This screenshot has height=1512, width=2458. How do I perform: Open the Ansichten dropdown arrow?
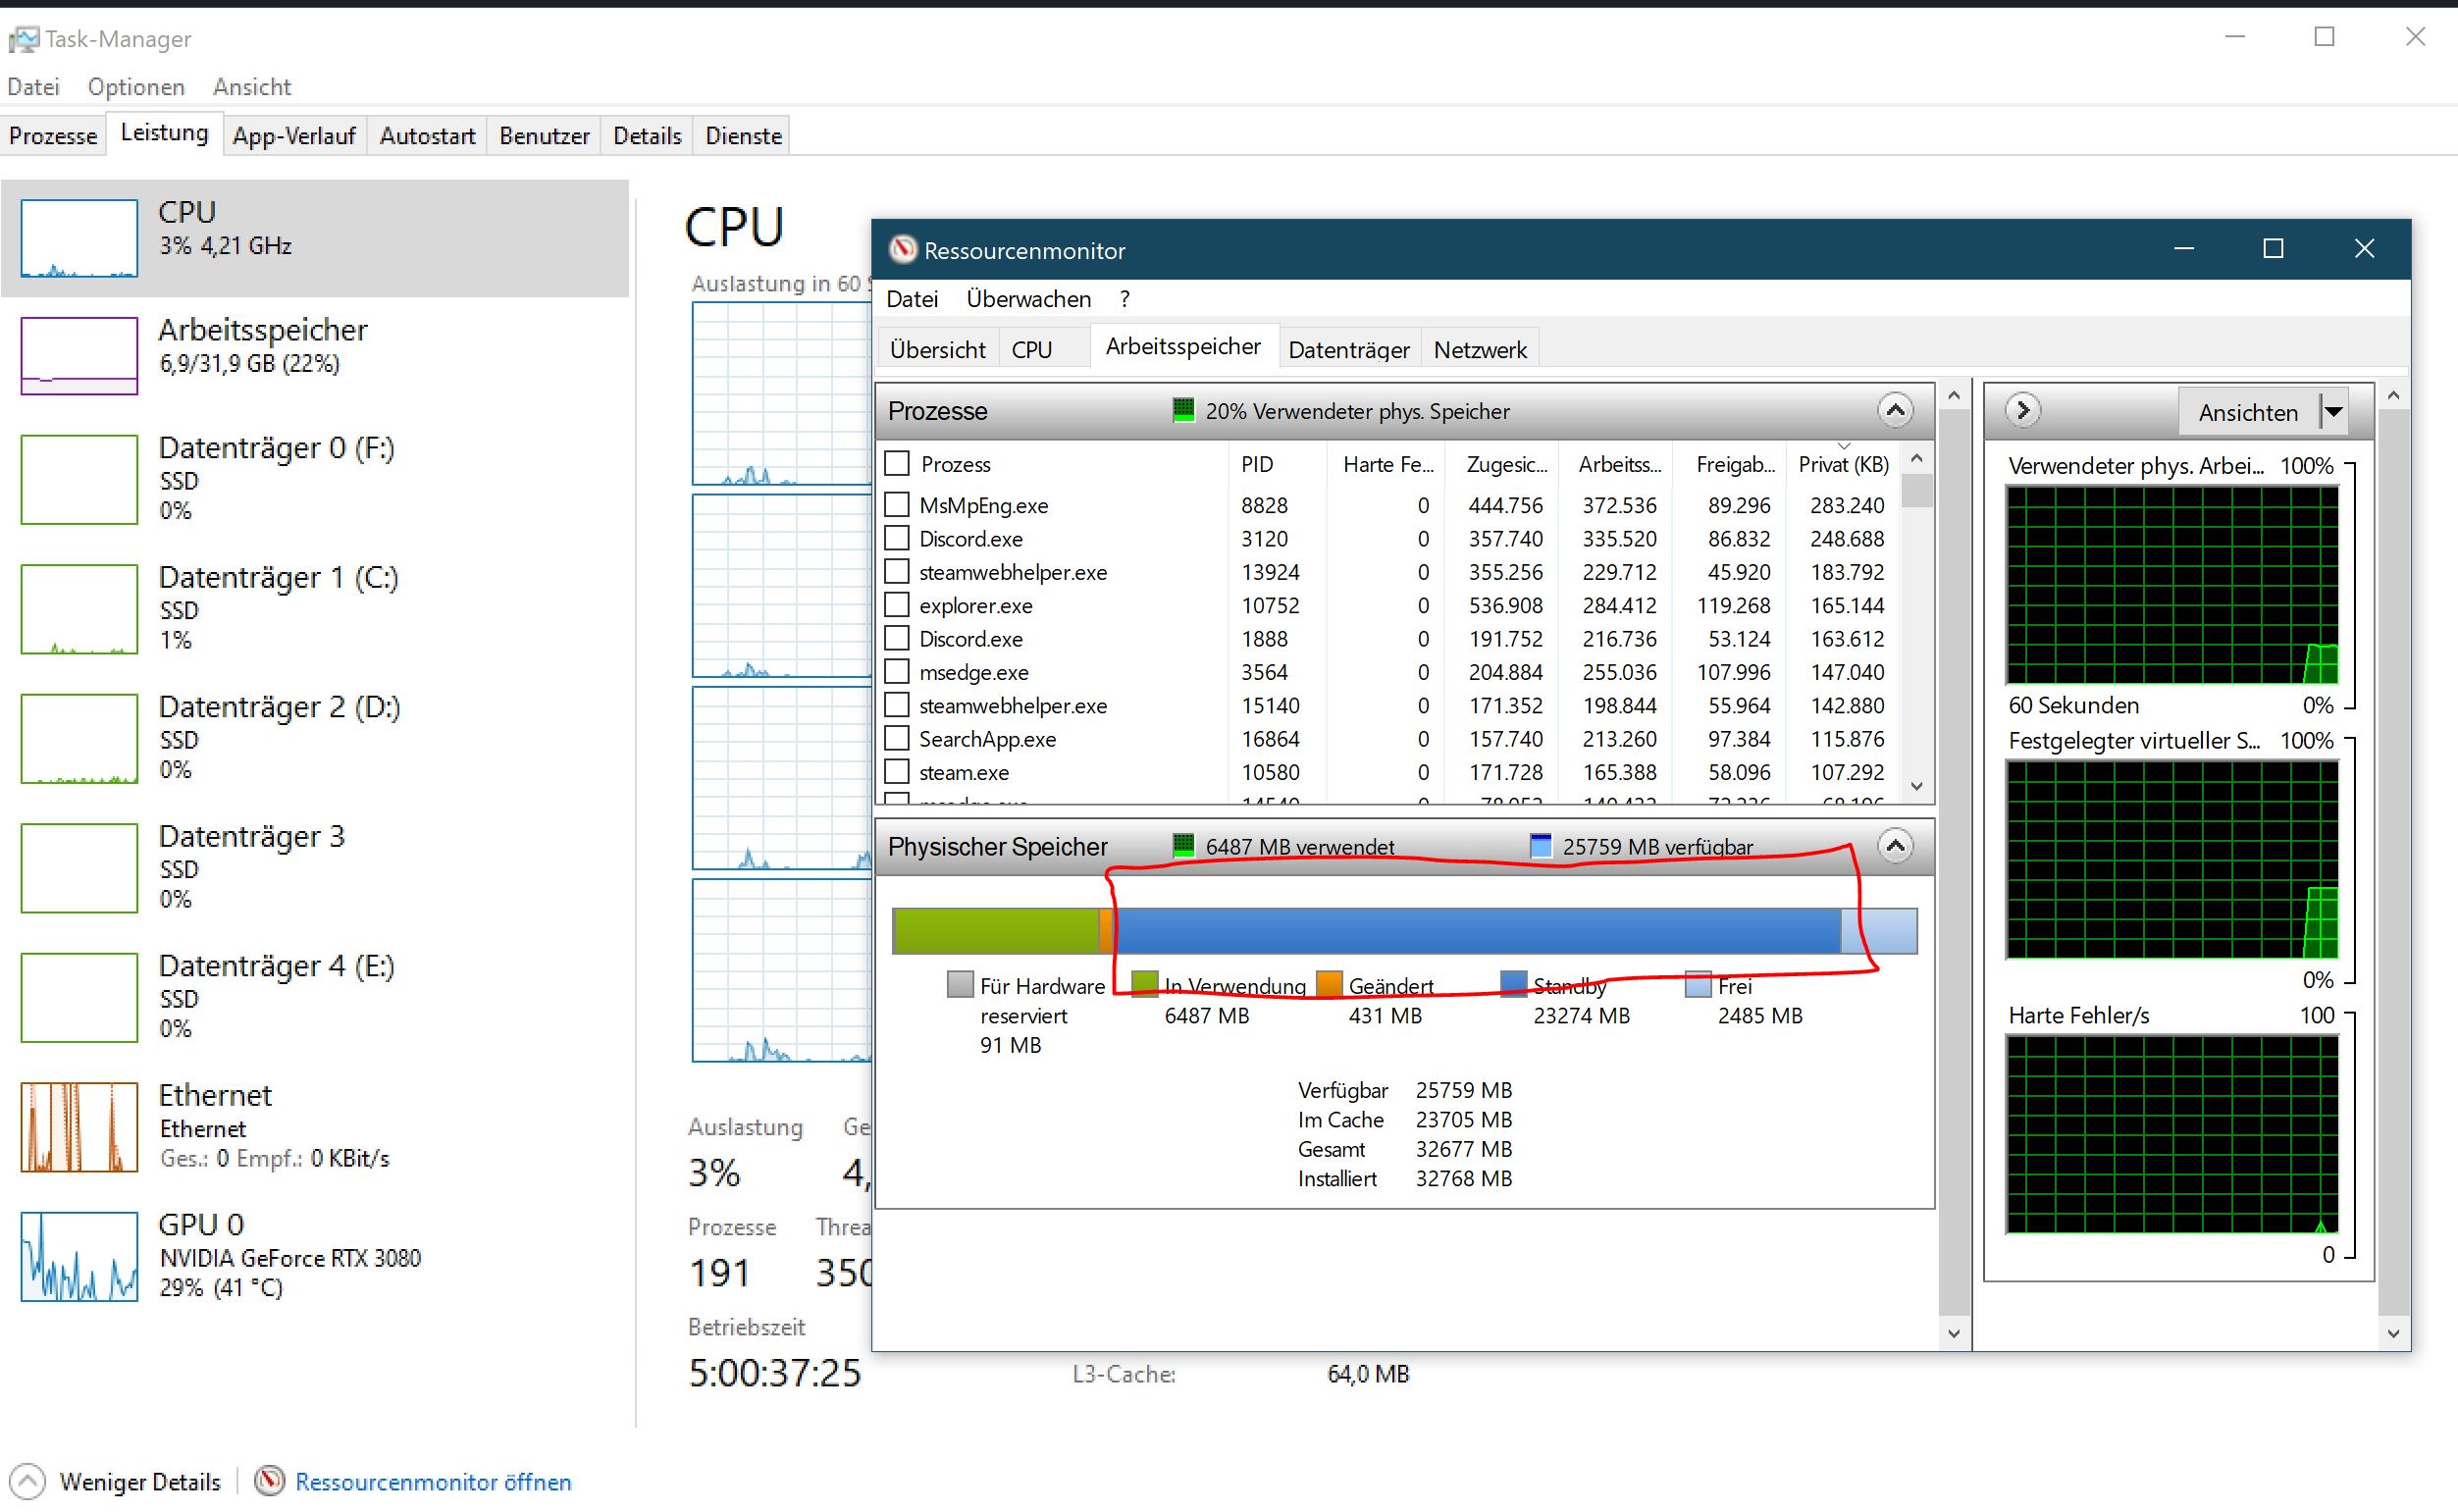2334,412
